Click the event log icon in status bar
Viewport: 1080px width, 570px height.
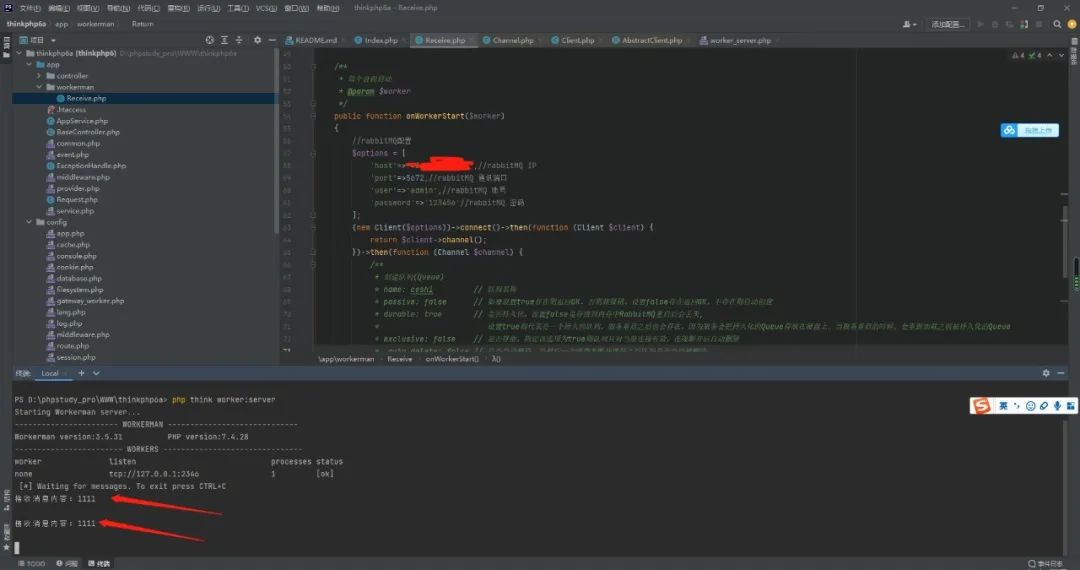[1045, 564]
